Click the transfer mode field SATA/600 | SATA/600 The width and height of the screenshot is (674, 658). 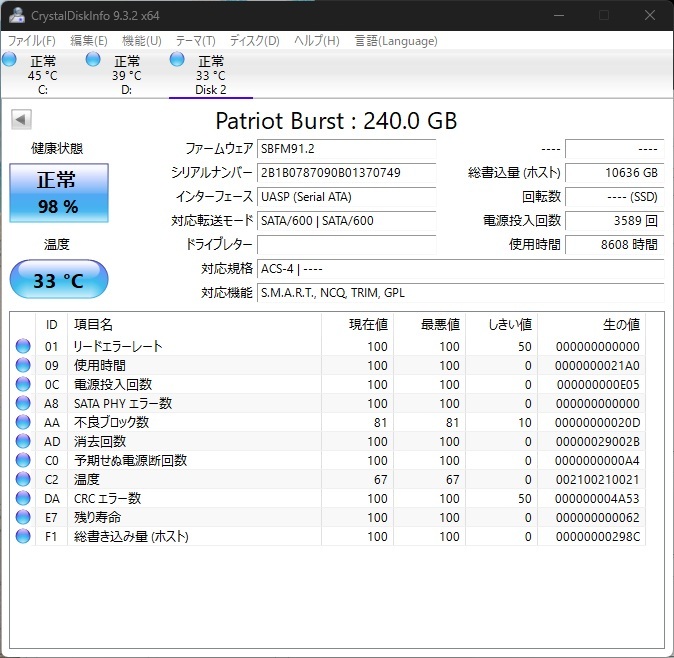click(x=346, y=221)
